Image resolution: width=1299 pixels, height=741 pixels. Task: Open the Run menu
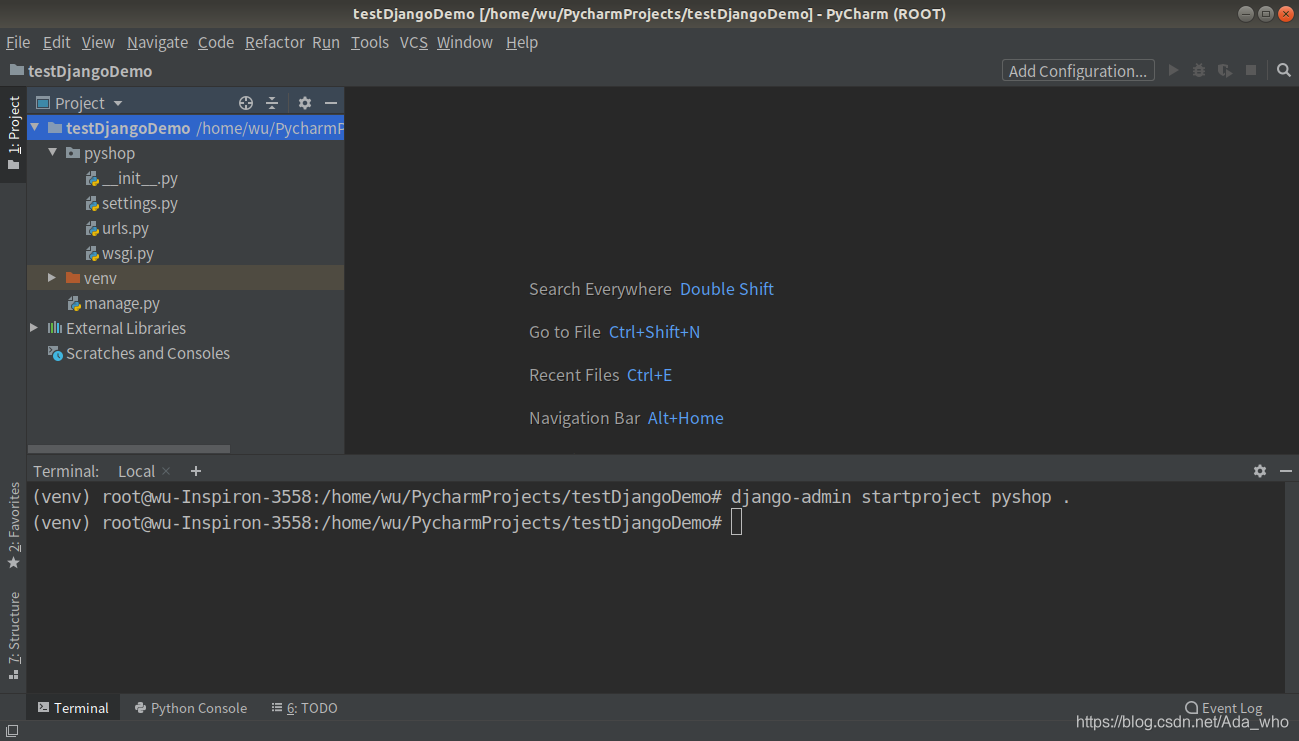point(326,42)
